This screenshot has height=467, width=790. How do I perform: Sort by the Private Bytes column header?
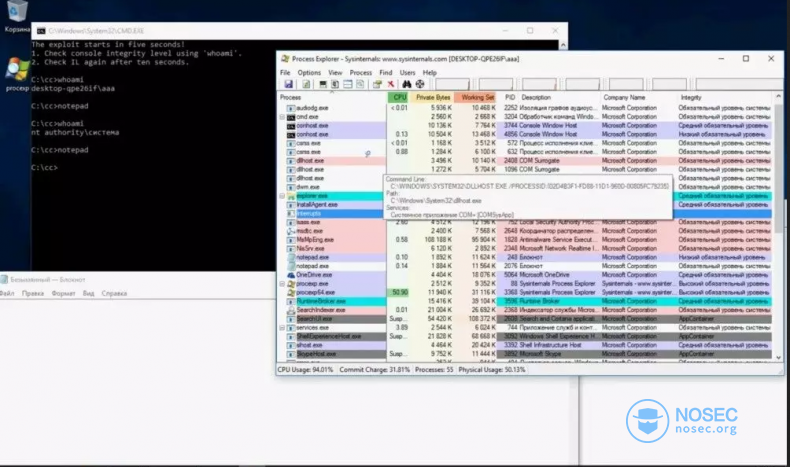432,97
